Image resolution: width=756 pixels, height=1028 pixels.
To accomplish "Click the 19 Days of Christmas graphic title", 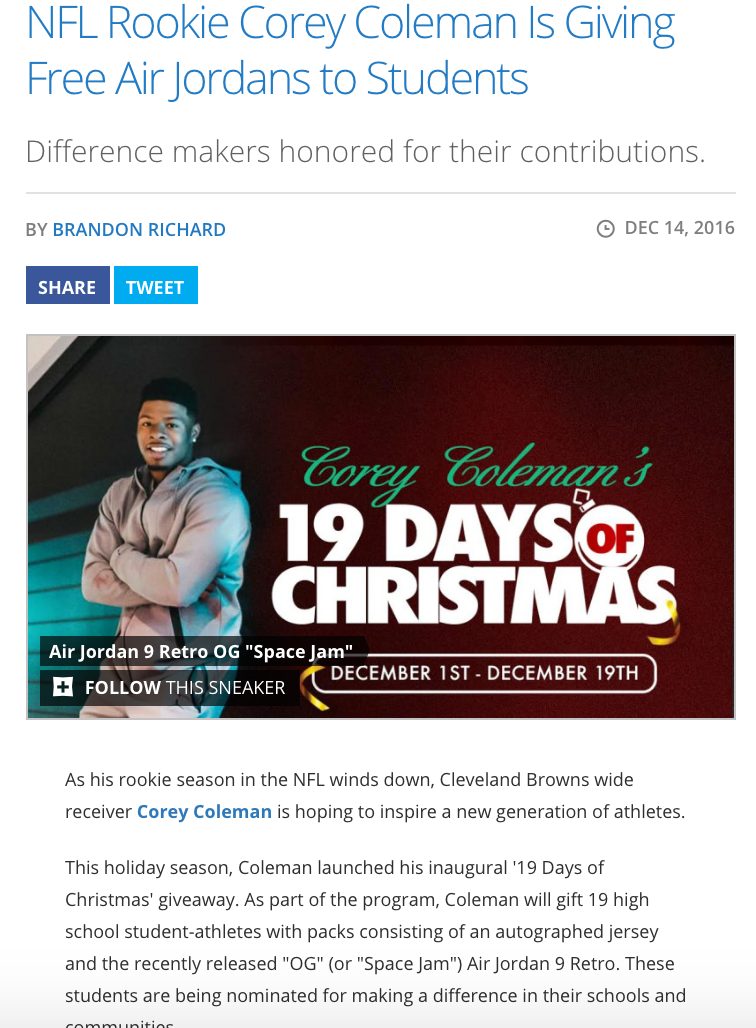I will coord(473,565).
